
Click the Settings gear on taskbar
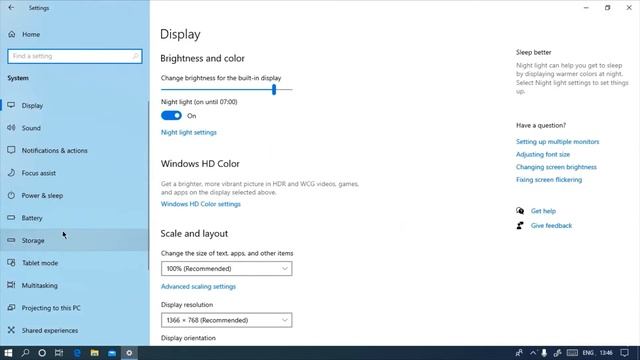tap(129, 353)
